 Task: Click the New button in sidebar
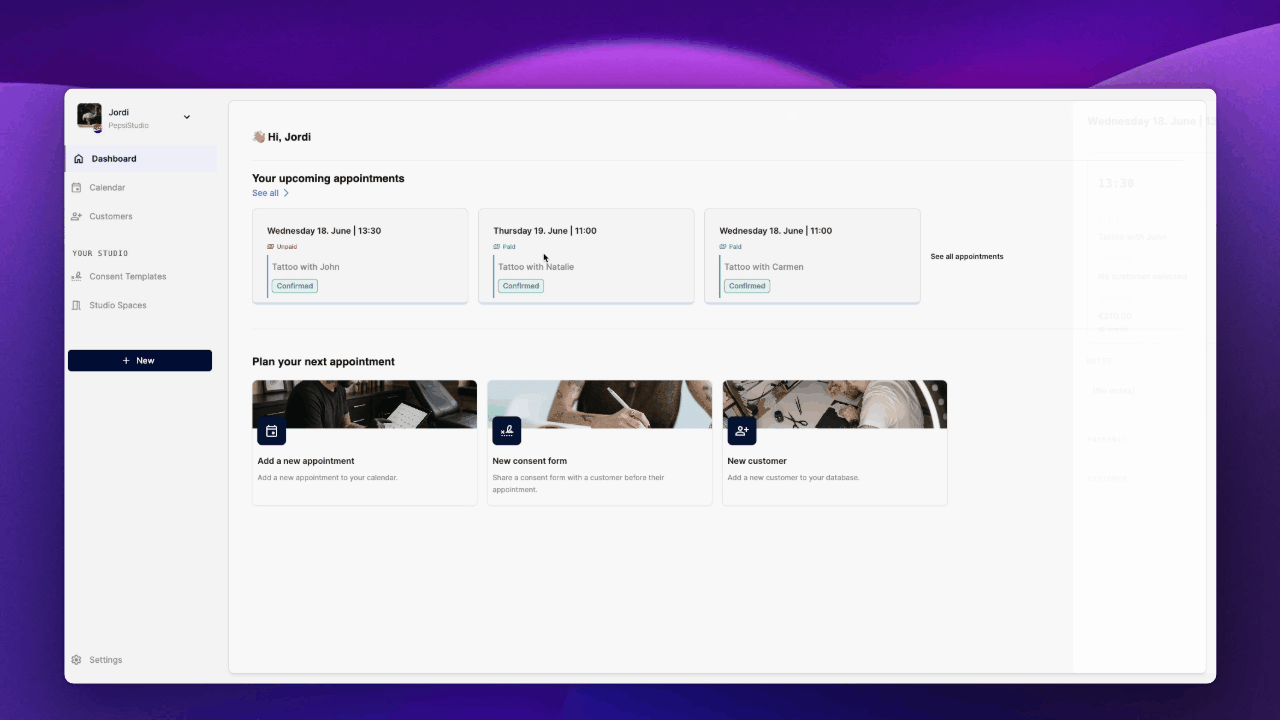(x=140, y=361)
